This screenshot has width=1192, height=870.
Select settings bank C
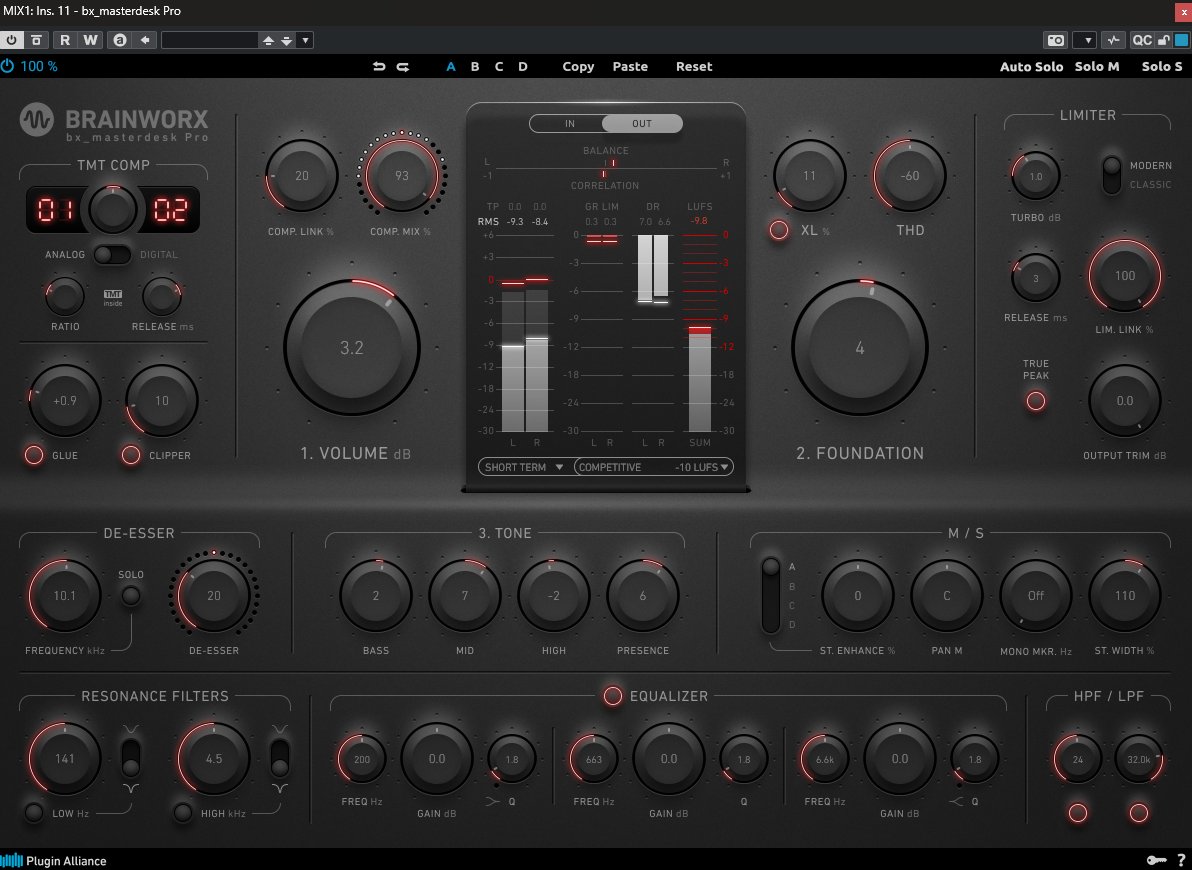[499, 67]
